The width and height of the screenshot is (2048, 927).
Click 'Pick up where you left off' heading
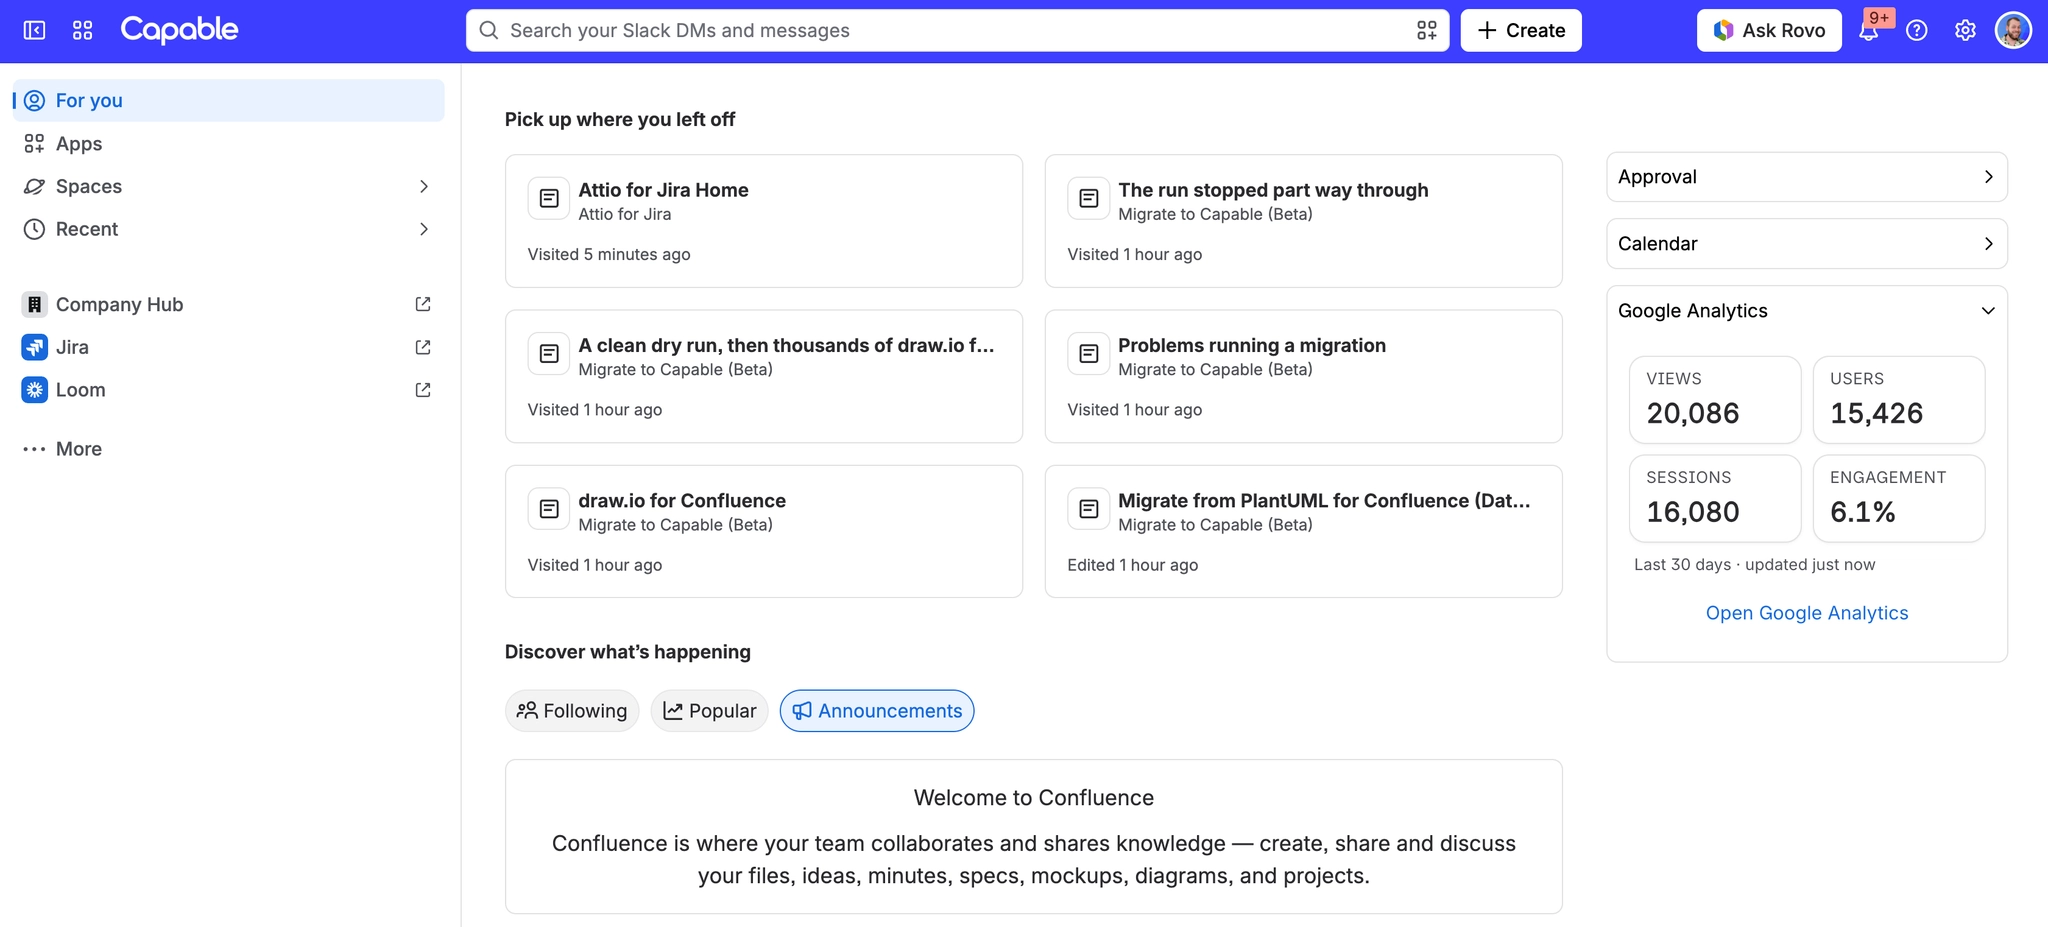[x=620, y=120]
